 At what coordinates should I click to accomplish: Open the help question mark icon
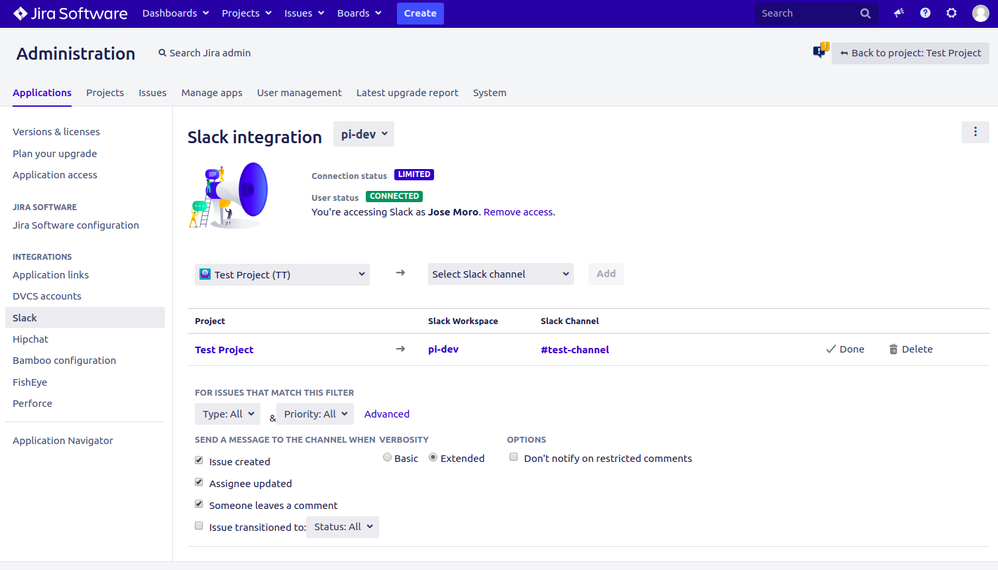[x=925, y=13]
